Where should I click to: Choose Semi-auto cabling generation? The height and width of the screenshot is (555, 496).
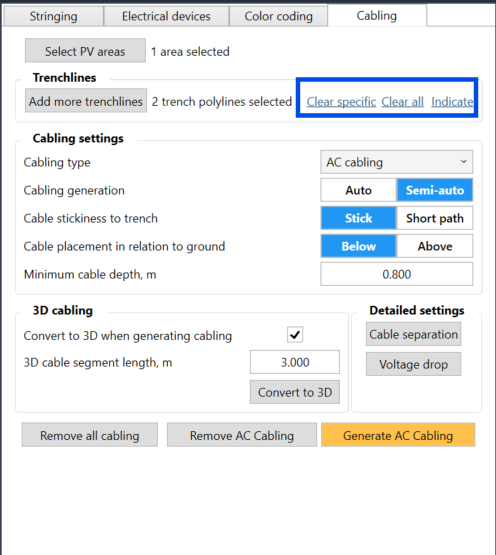point(435,190)
